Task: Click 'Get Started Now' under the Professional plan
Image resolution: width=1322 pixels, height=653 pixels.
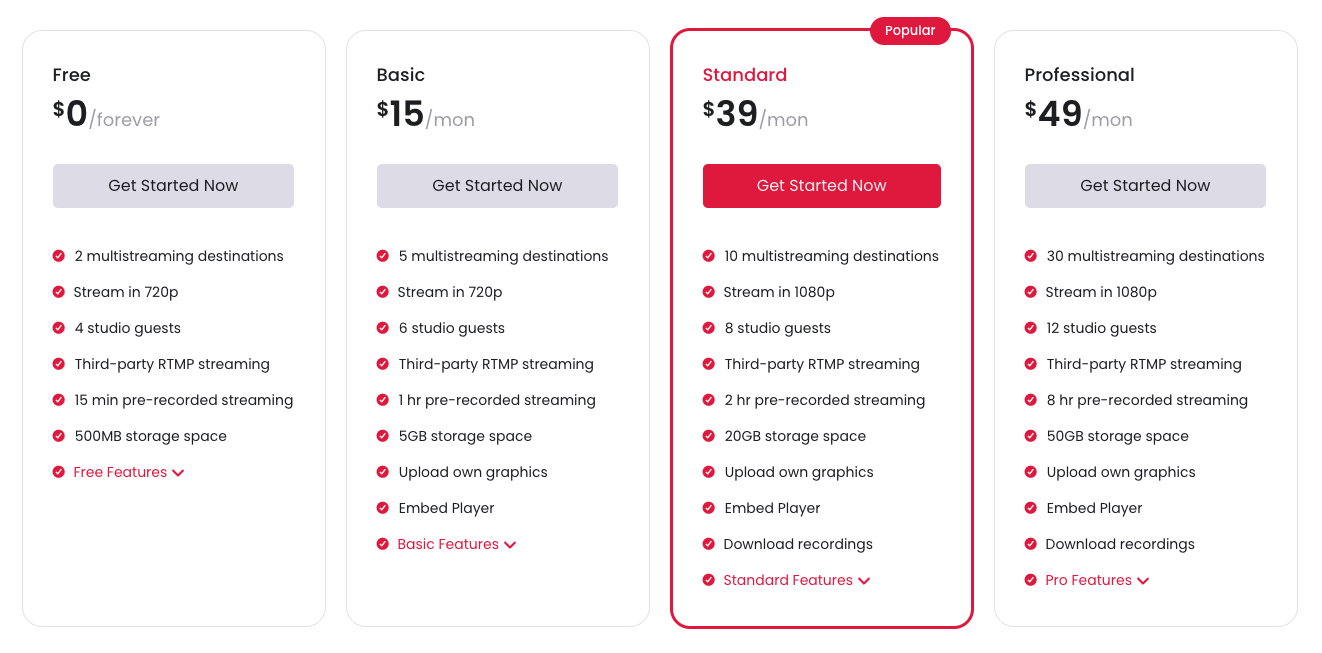Action: pos(1145,185)
